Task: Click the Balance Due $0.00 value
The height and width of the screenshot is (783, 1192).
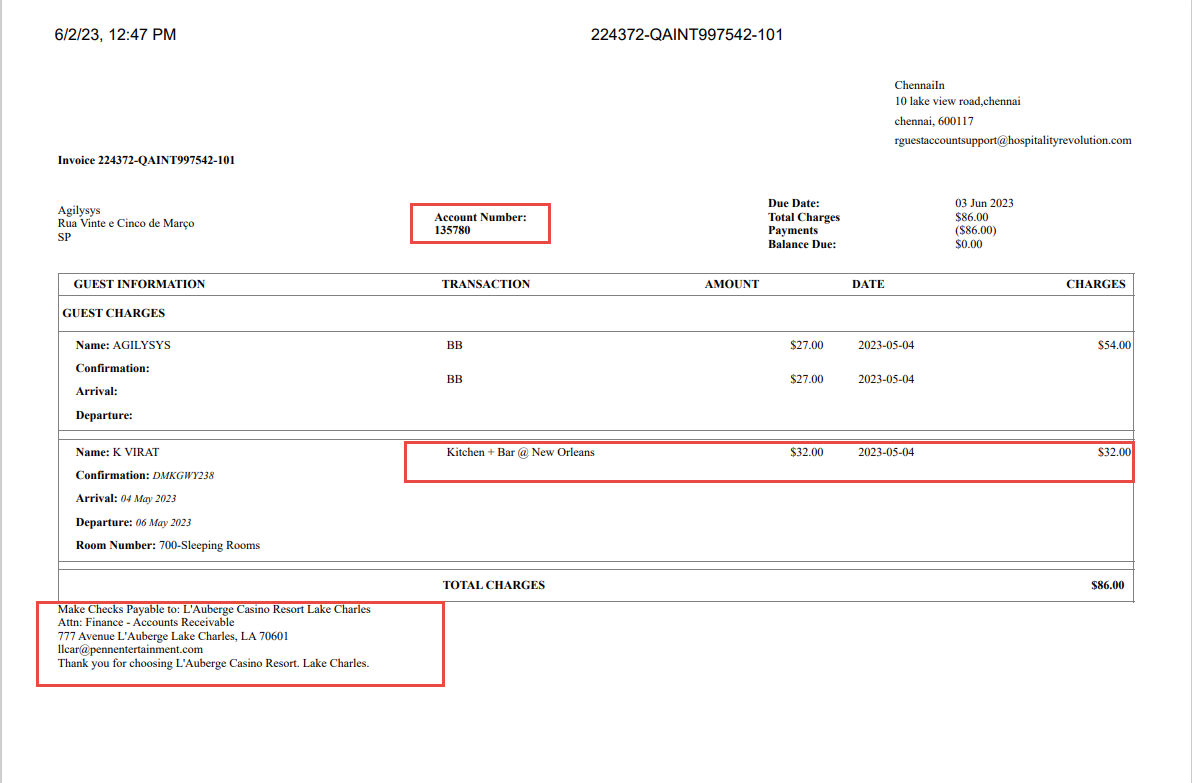Action: pos(968,243)
